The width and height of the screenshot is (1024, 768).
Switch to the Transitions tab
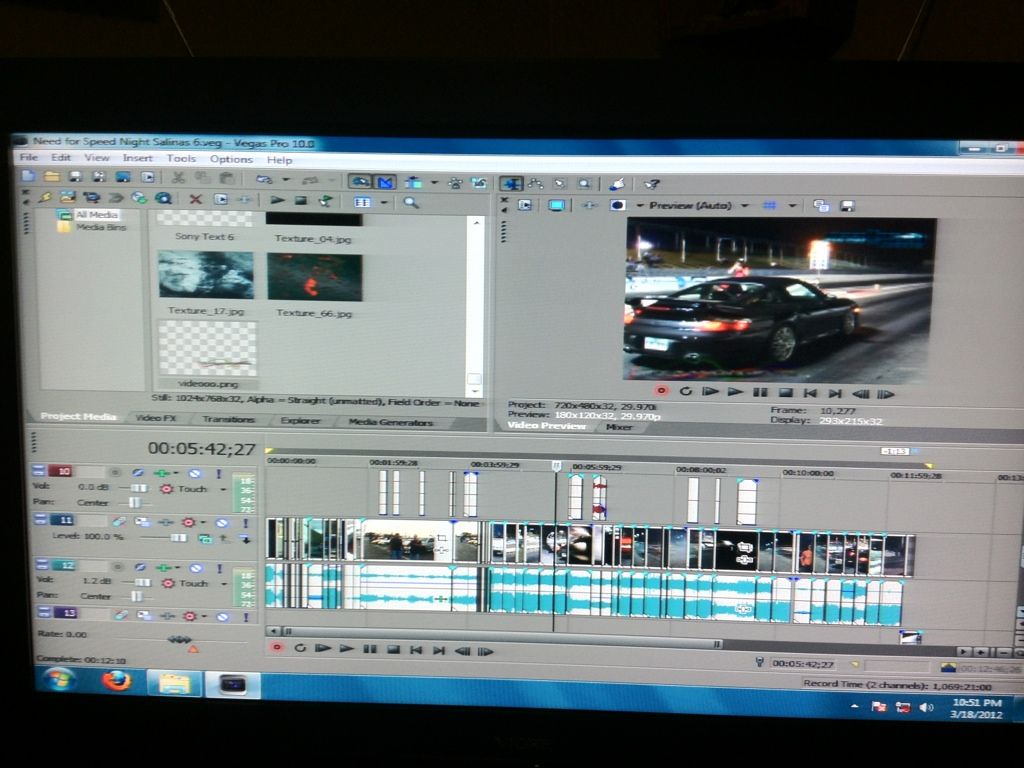pos(228,419)
